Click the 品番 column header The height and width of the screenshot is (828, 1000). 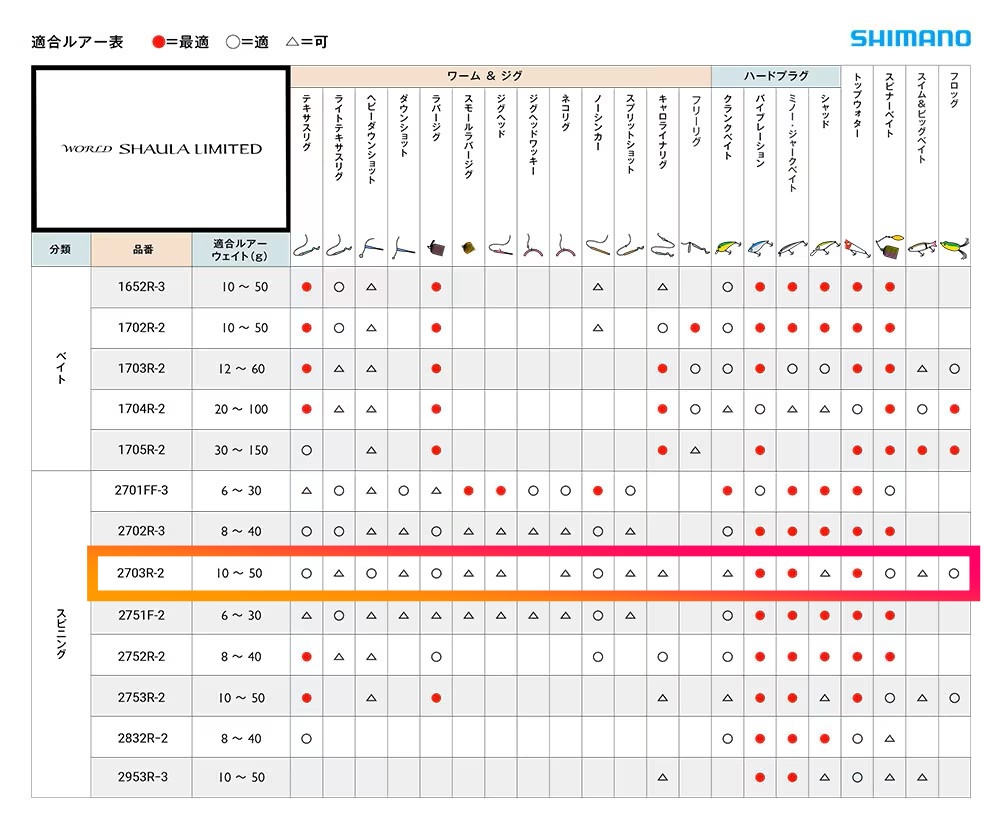point(142,249)
